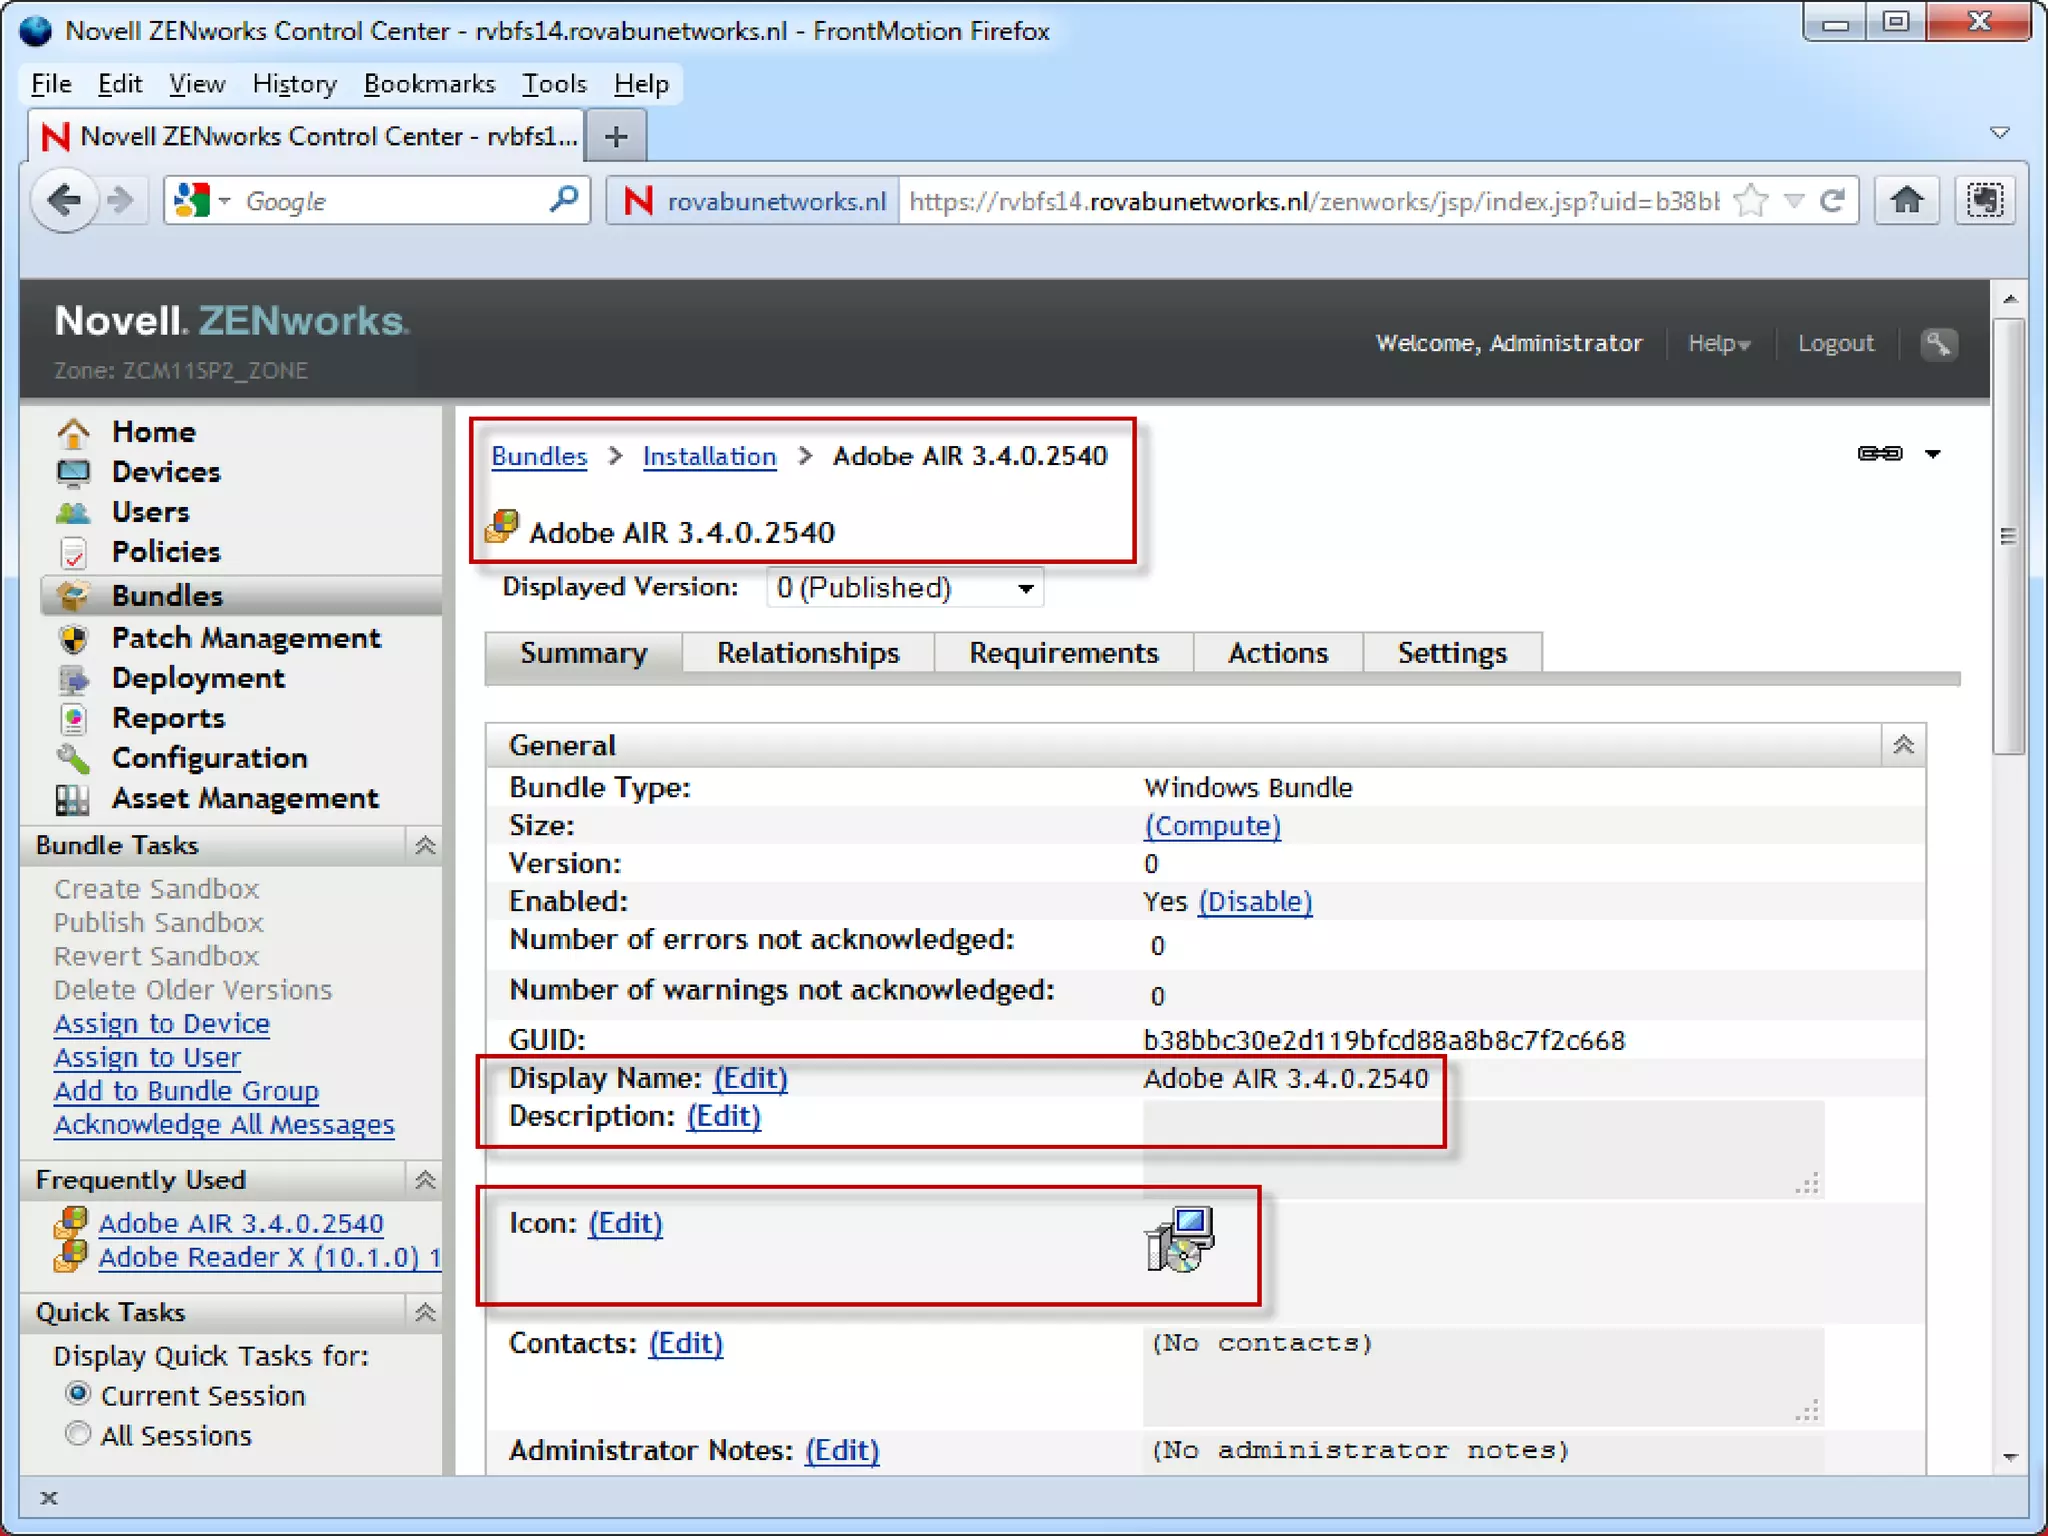Switch to the Settings tab
This screenshot has height=1536, width=2048.
pyautogui.click(x=1452, y=653)
